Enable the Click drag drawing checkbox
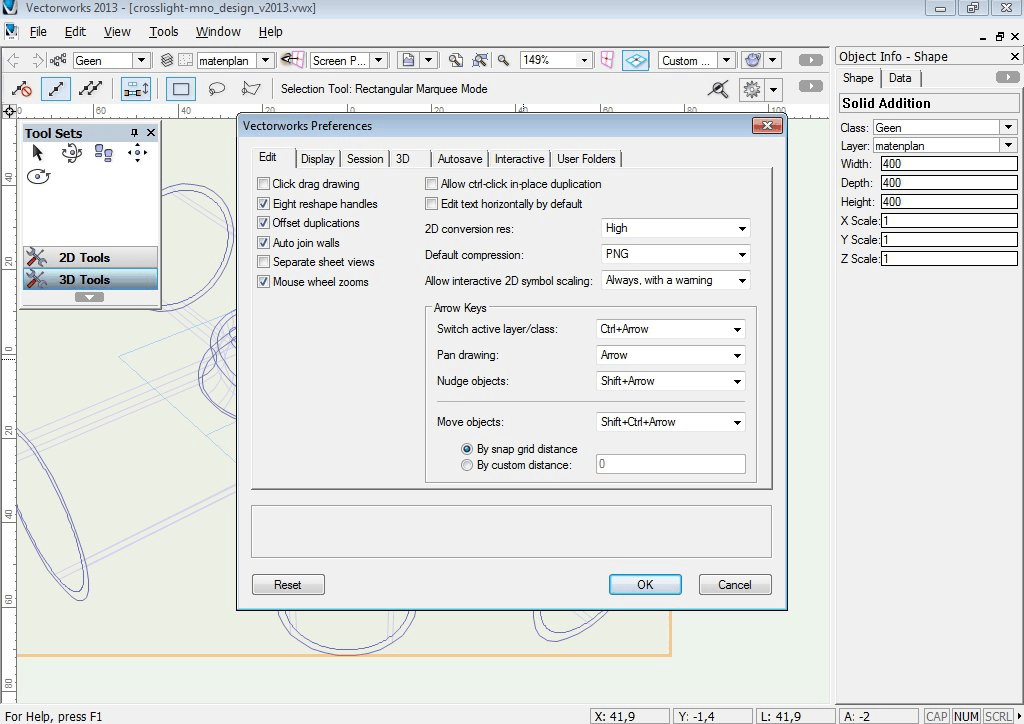Viewport: 1024px width, 724px height. 264,184
